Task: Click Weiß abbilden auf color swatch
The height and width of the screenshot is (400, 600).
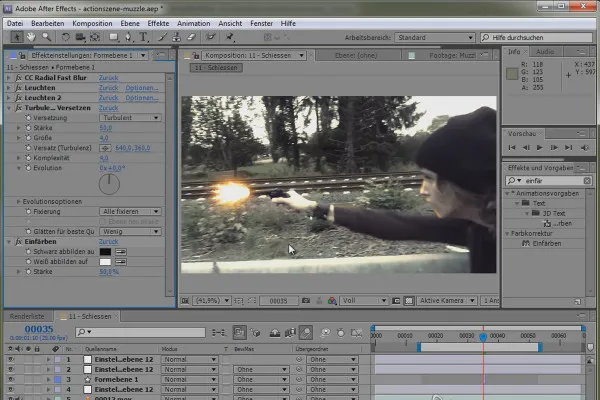Action: pyautogui.click(x=105, y=262)
